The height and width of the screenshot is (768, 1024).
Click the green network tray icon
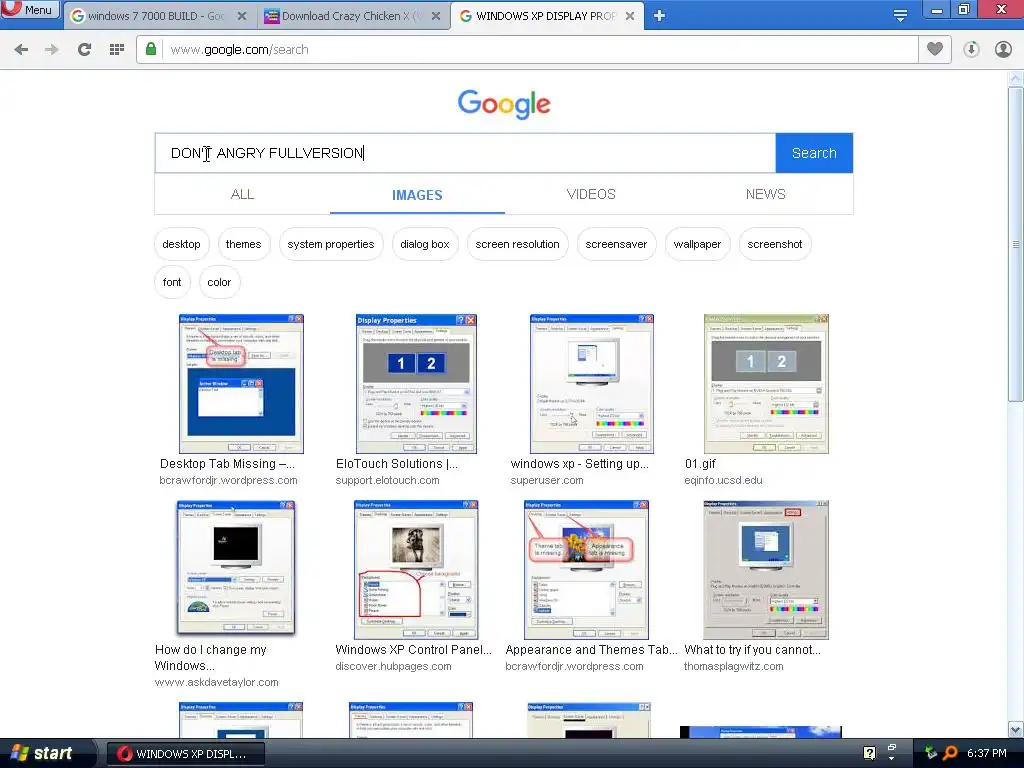point(931,753)
